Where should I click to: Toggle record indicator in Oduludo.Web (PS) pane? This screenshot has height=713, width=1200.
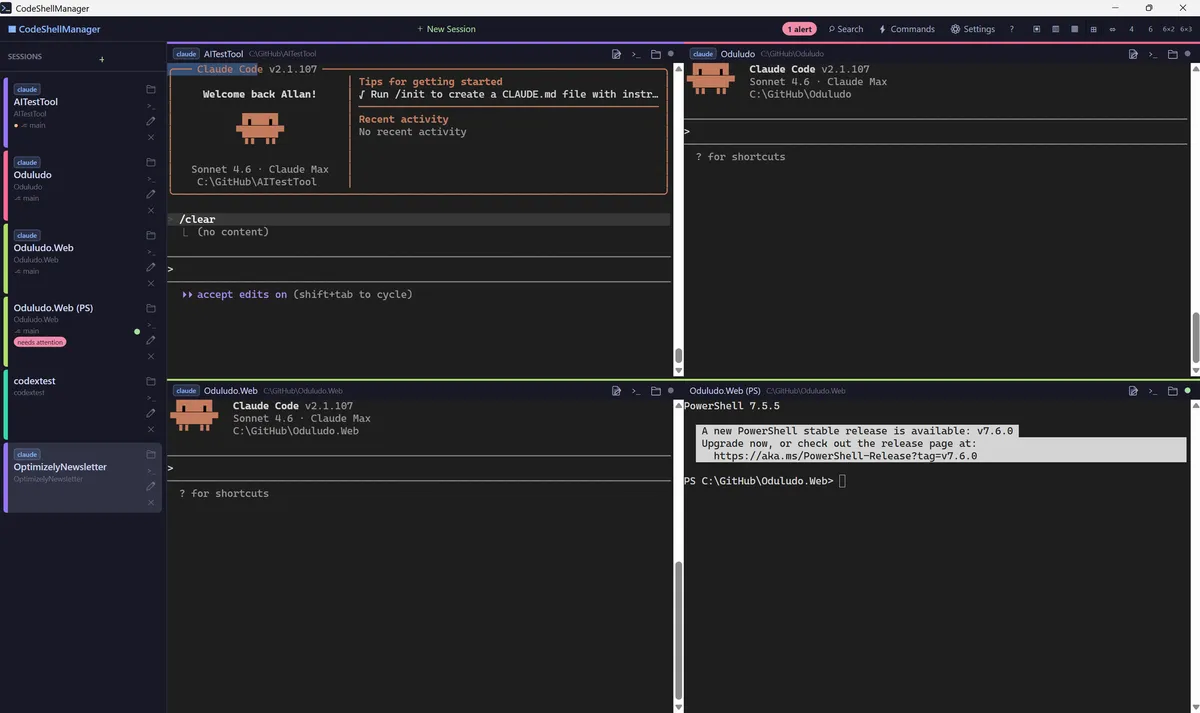pos(1189,391)
